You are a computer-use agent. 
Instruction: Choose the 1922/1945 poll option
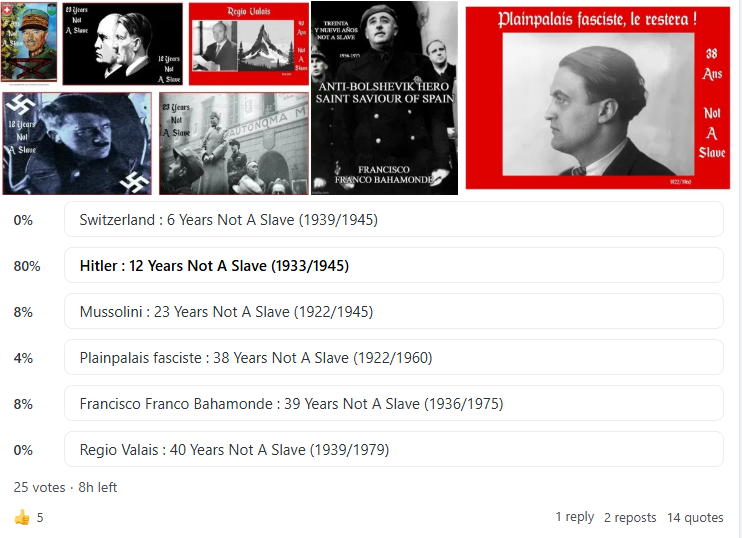(x=394, y=311)
